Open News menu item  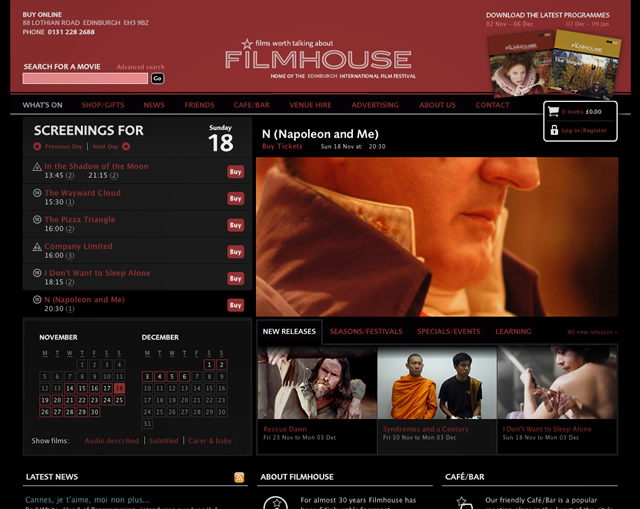(154, 105)
